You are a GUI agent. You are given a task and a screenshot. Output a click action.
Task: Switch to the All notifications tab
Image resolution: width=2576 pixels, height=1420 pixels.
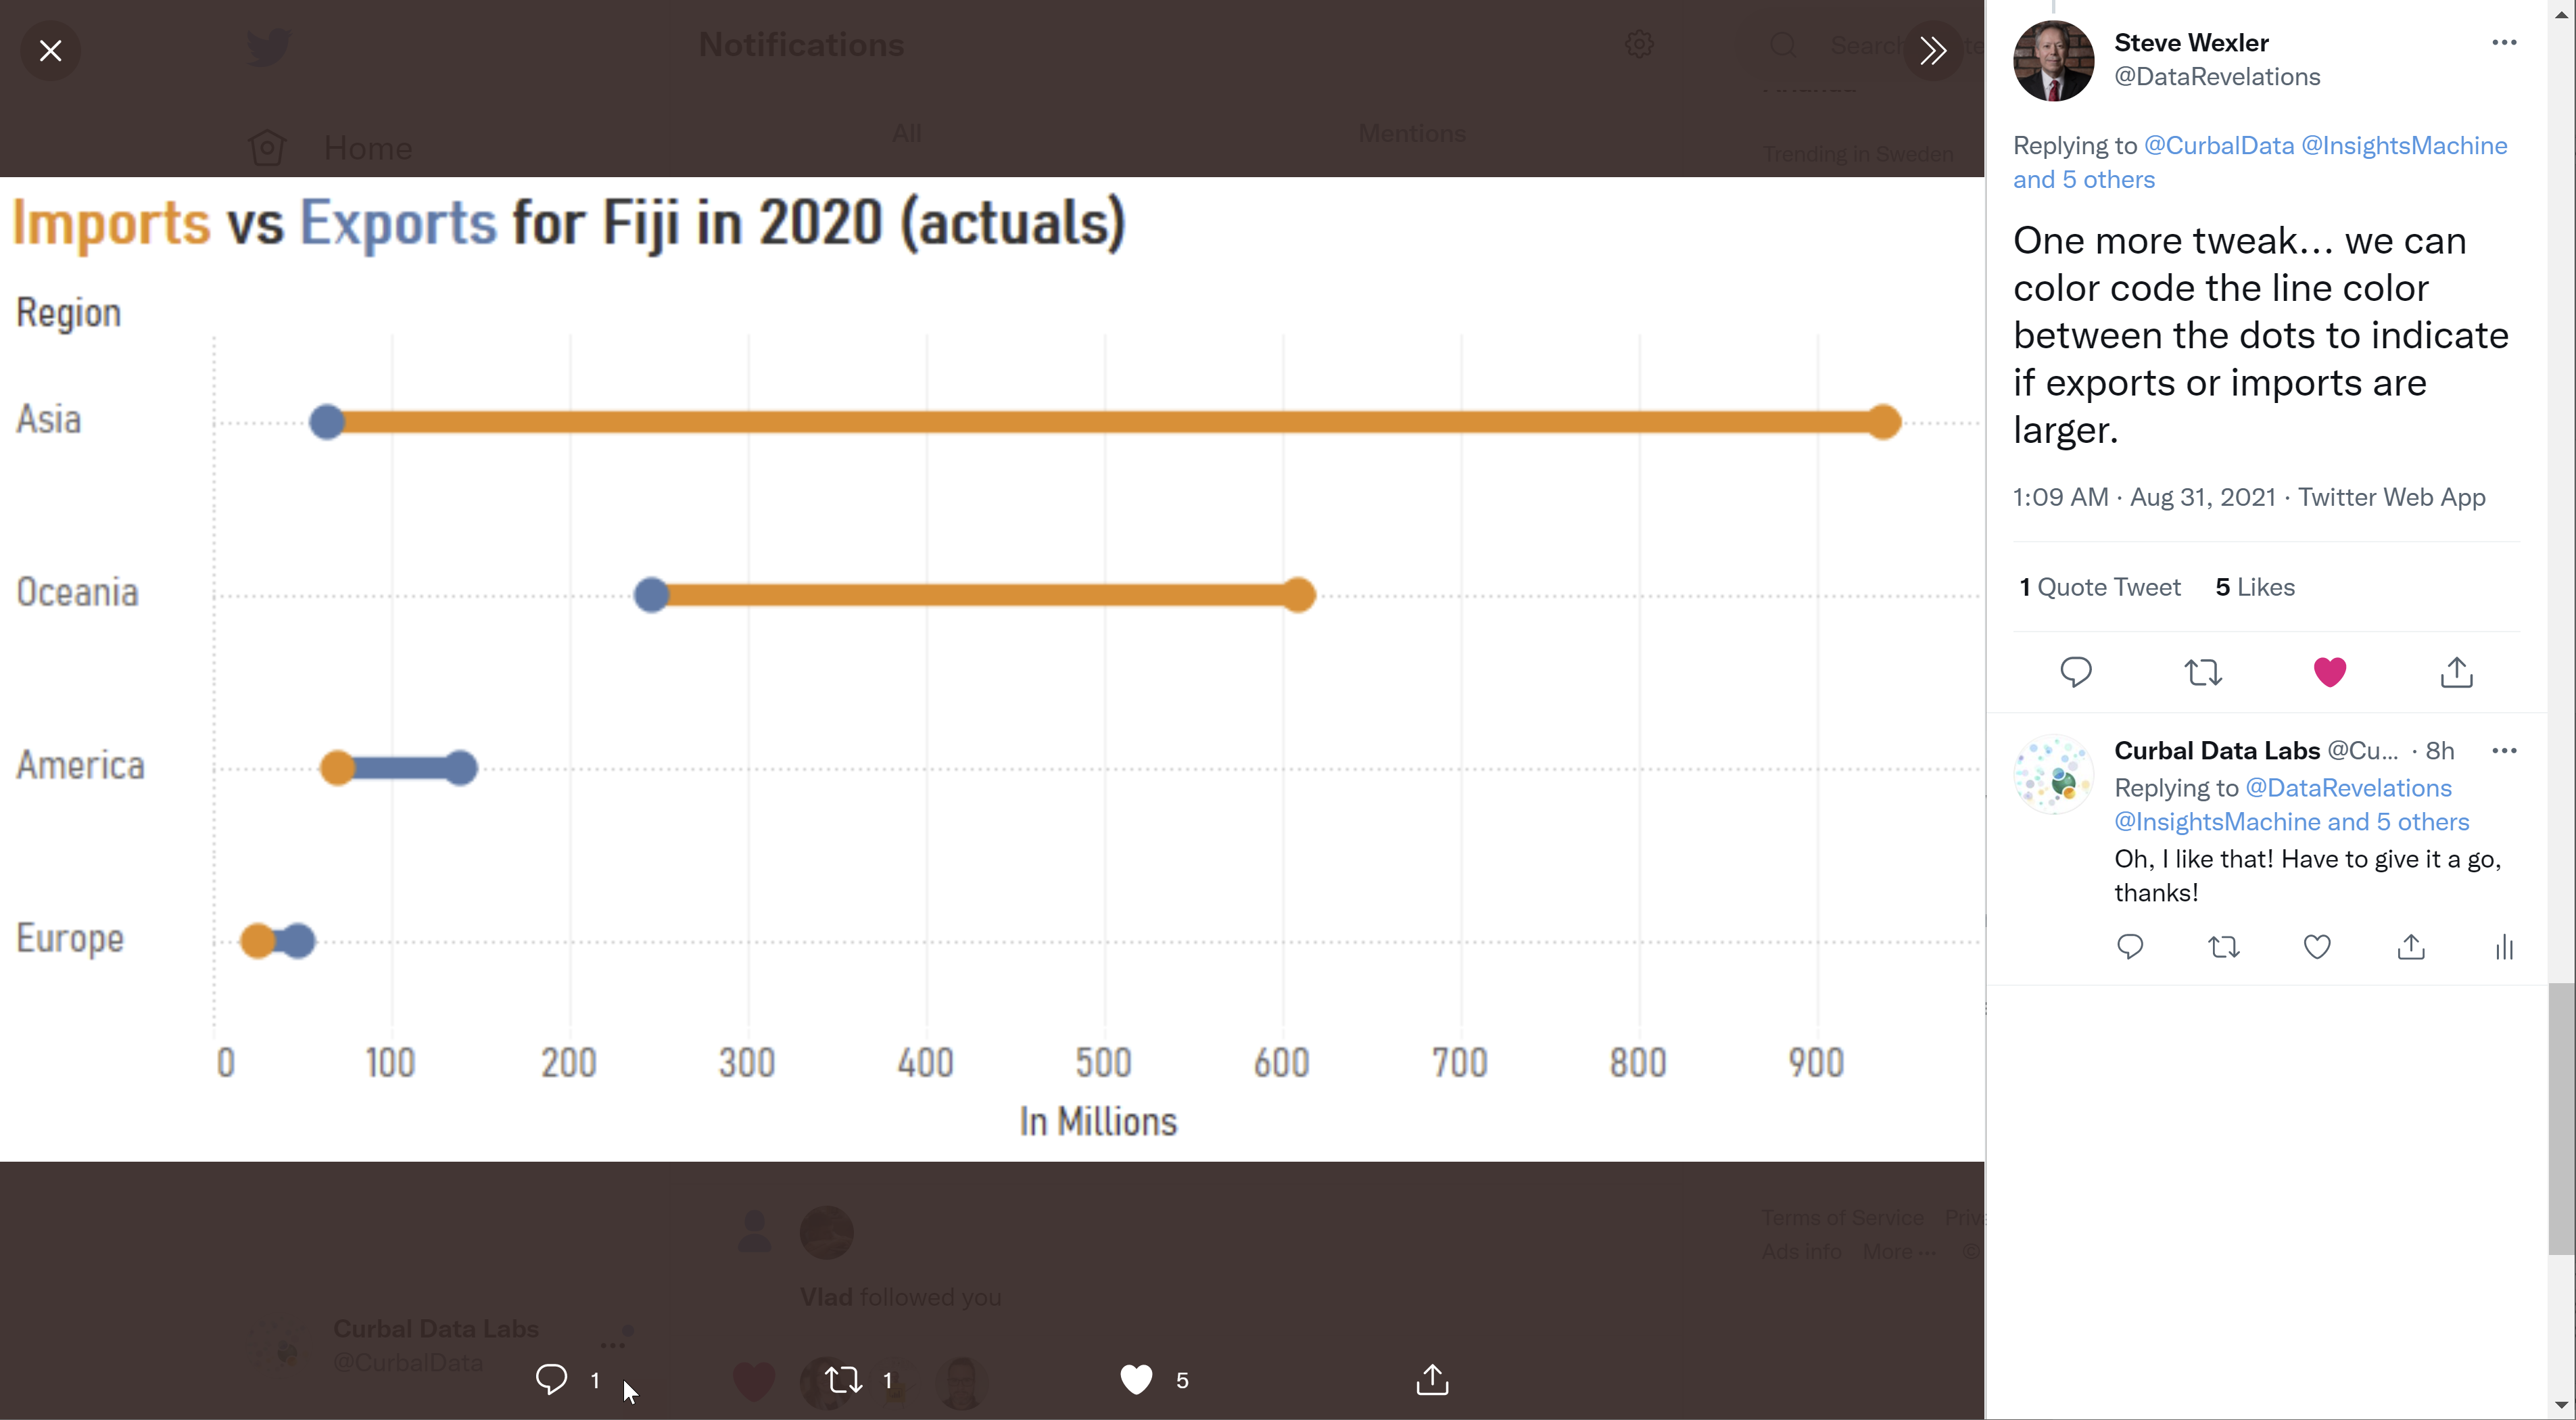(x=905, y=133)
